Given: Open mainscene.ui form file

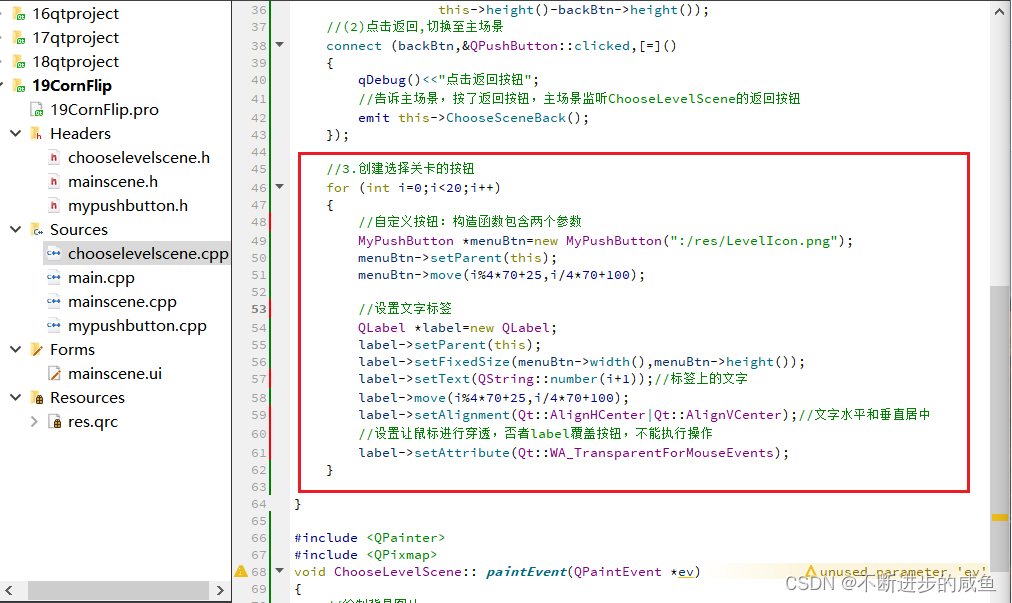Looking at the screenshot, I should point(115,373).
